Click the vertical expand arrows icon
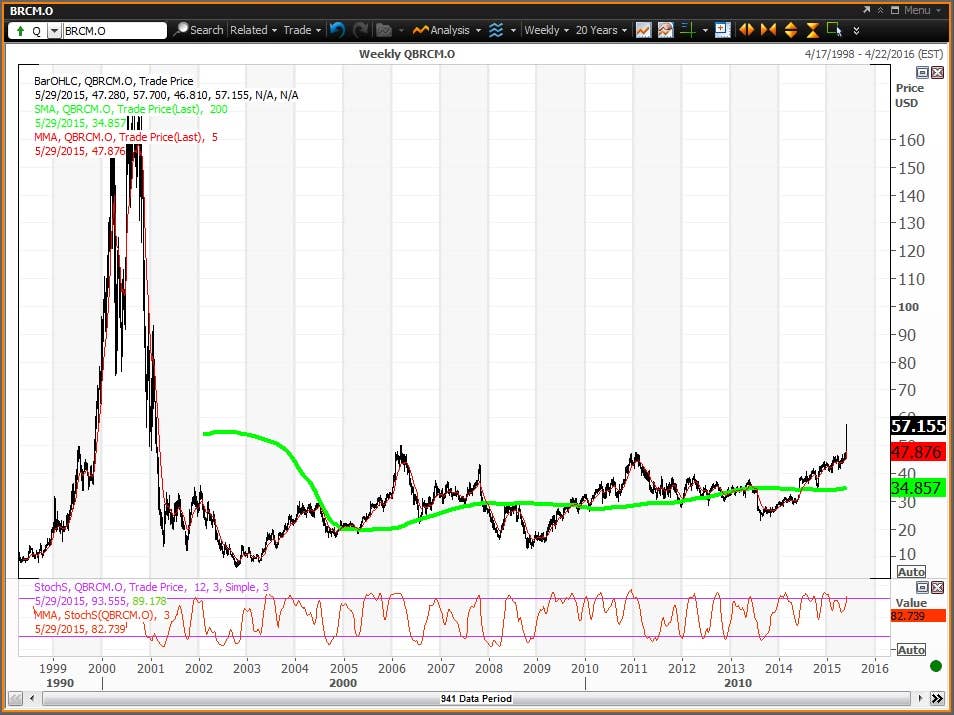The width and height of the screenshot is (954, 715). (790, 30)
